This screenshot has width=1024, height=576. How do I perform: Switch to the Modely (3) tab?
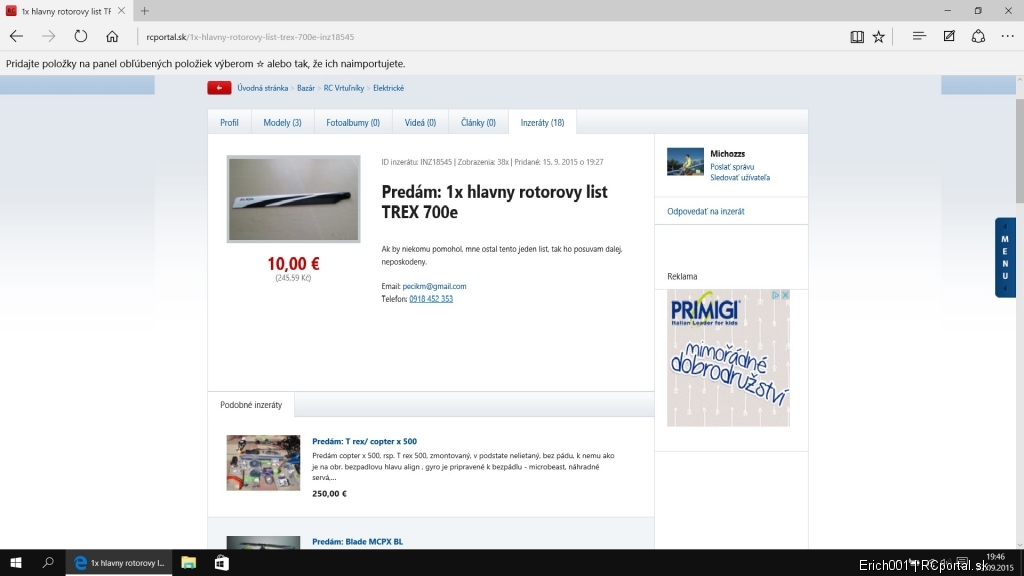pyautogui.click(x=282, y=122)
